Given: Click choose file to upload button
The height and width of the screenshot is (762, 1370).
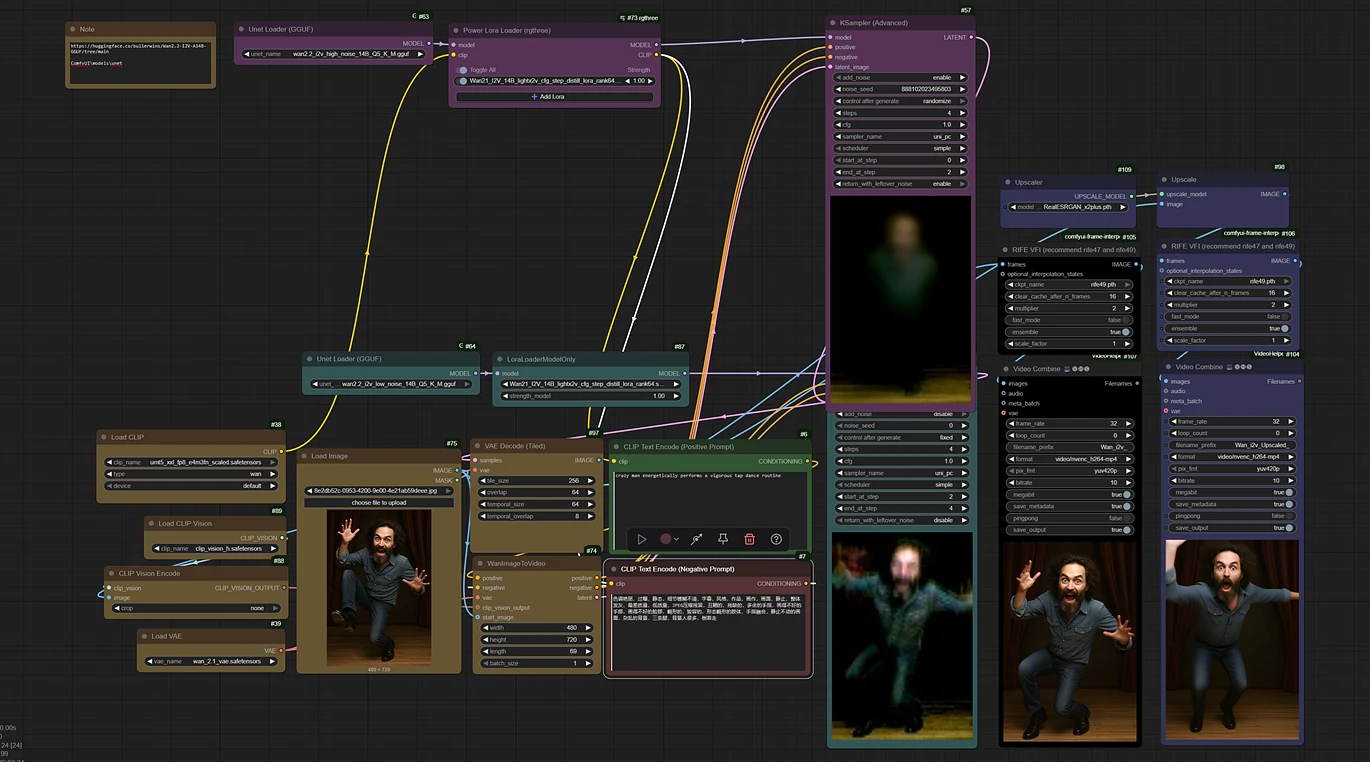Looking at the screenshot, I should click(x=378, y=502).
